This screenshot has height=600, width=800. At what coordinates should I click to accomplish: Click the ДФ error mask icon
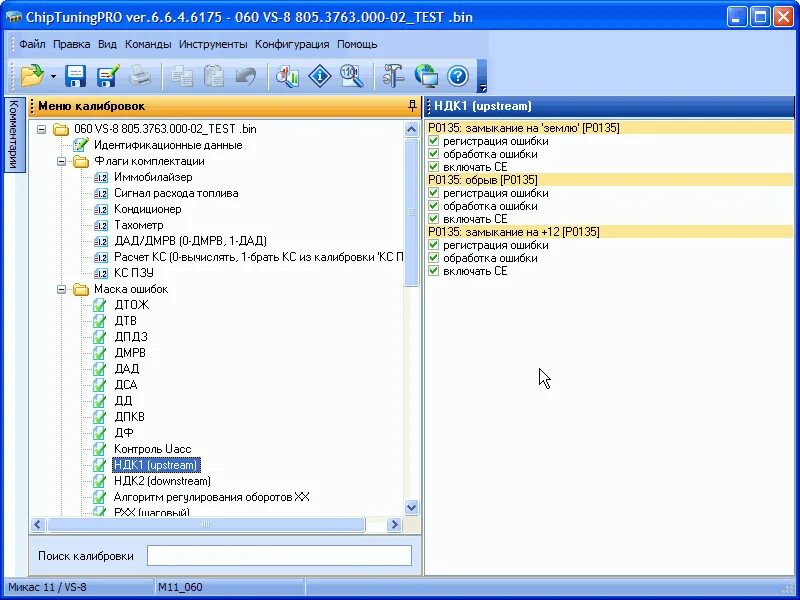[99, 433]
